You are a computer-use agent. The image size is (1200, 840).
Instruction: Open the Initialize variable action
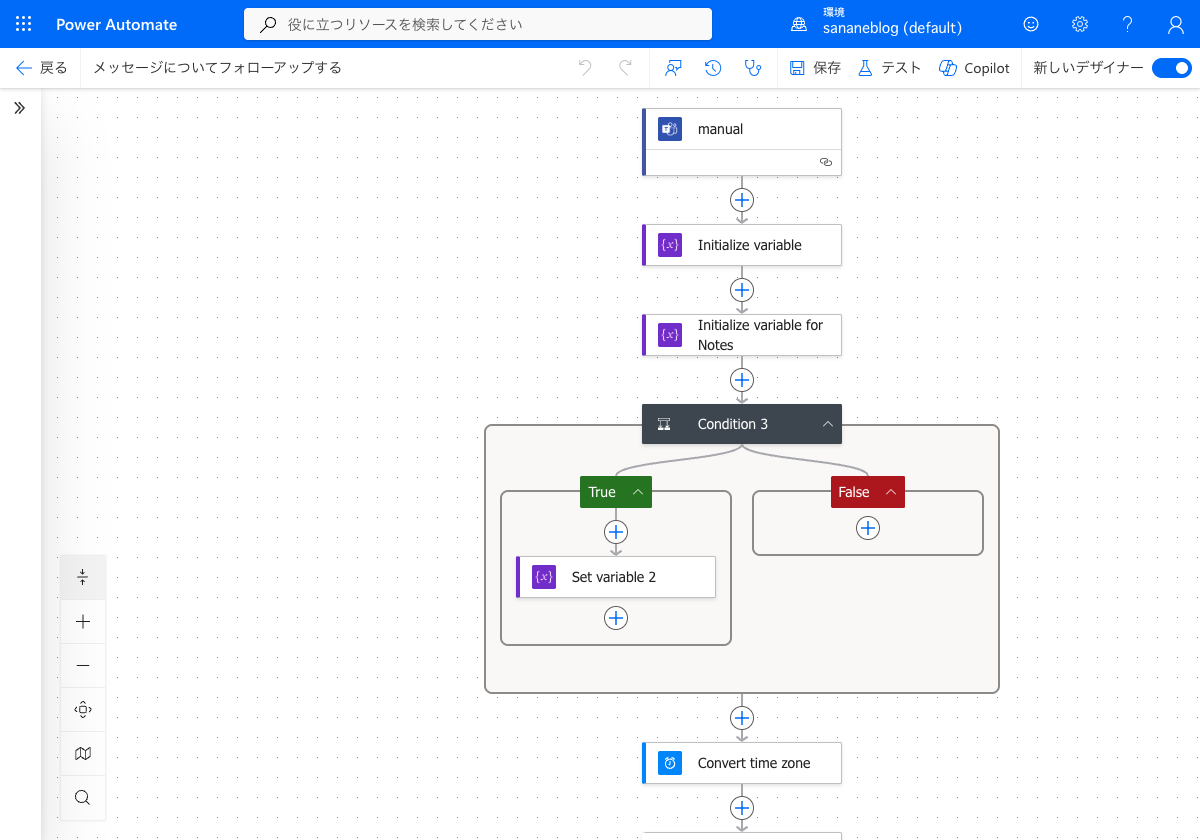tap(742, 245)
